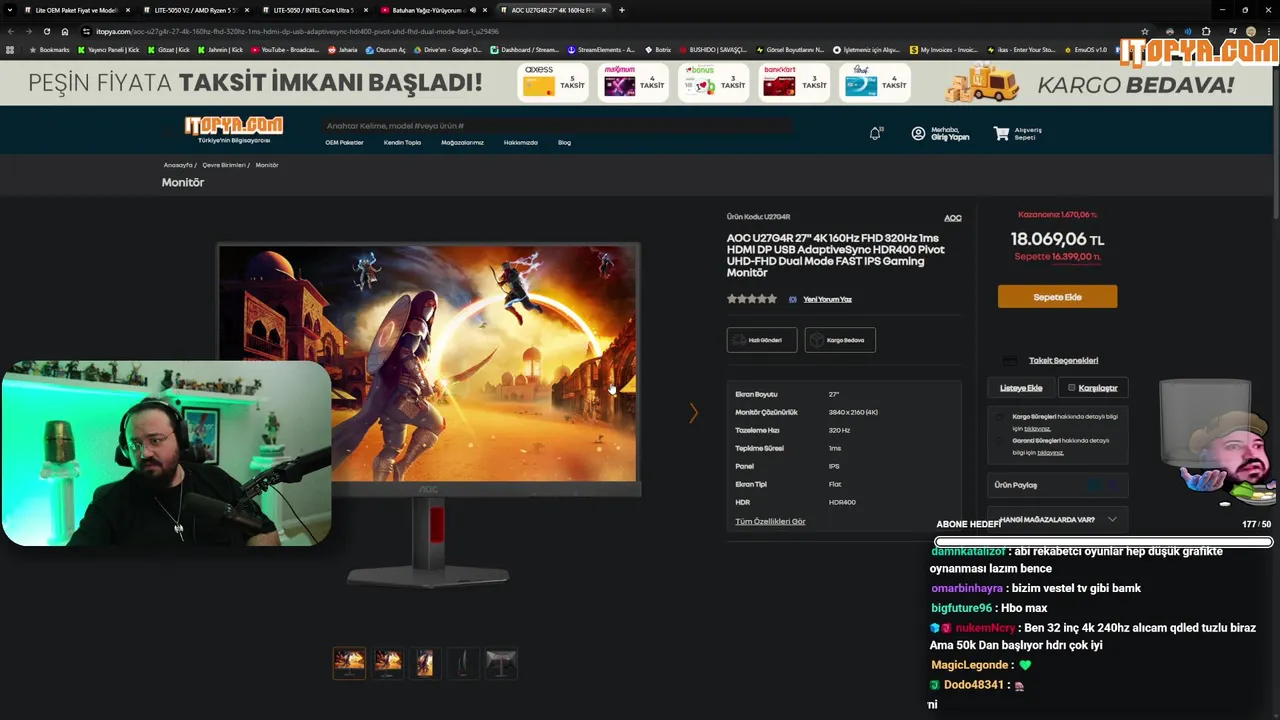Click the five-star product rating
The image size is (1280, 720).
pos(752,299)
